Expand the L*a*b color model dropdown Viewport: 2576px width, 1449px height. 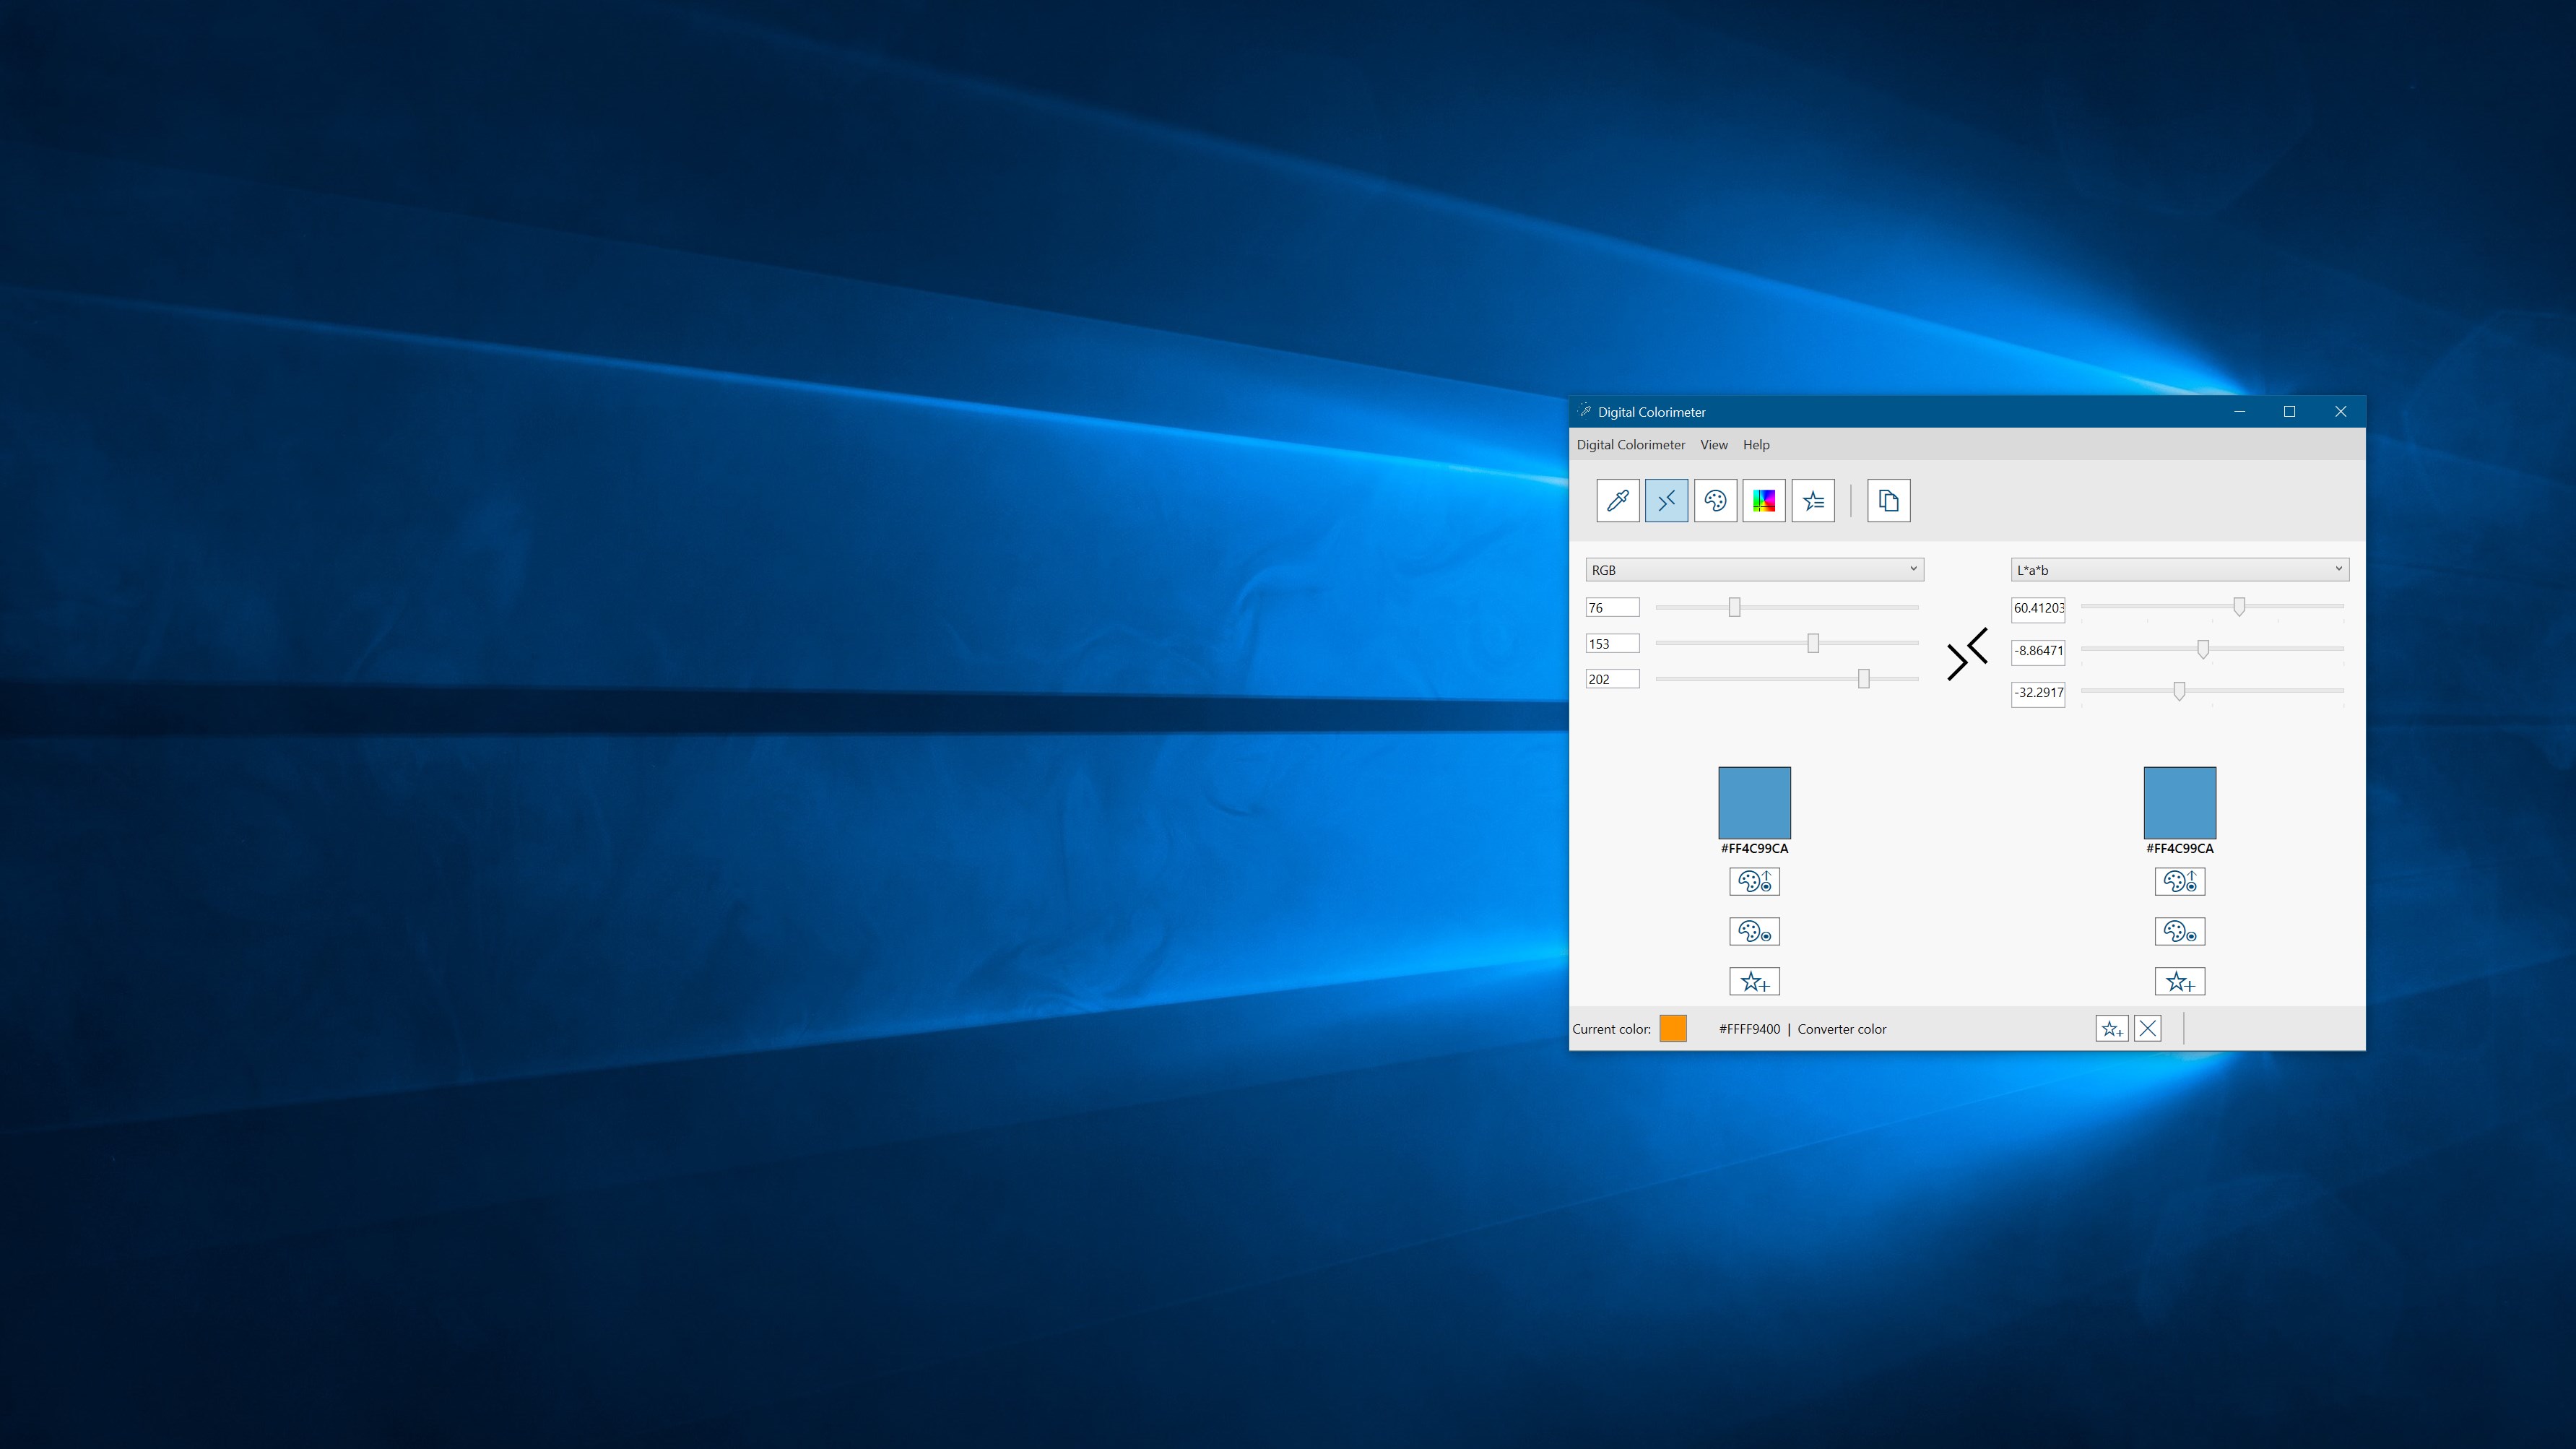pyautogui.click(x=2179, y=570)
